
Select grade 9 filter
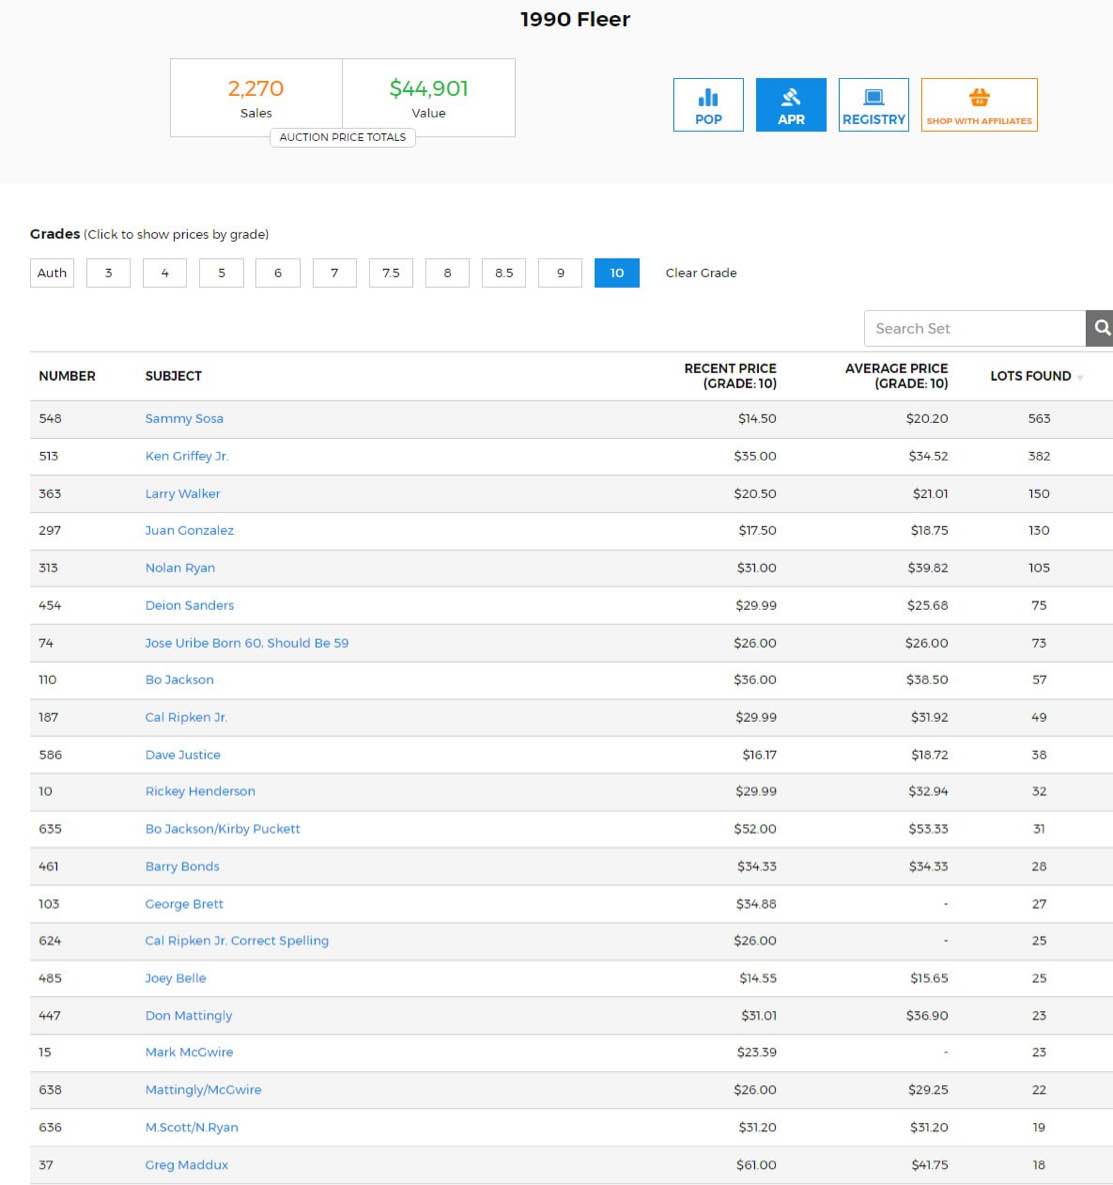[x=560, y=272]
